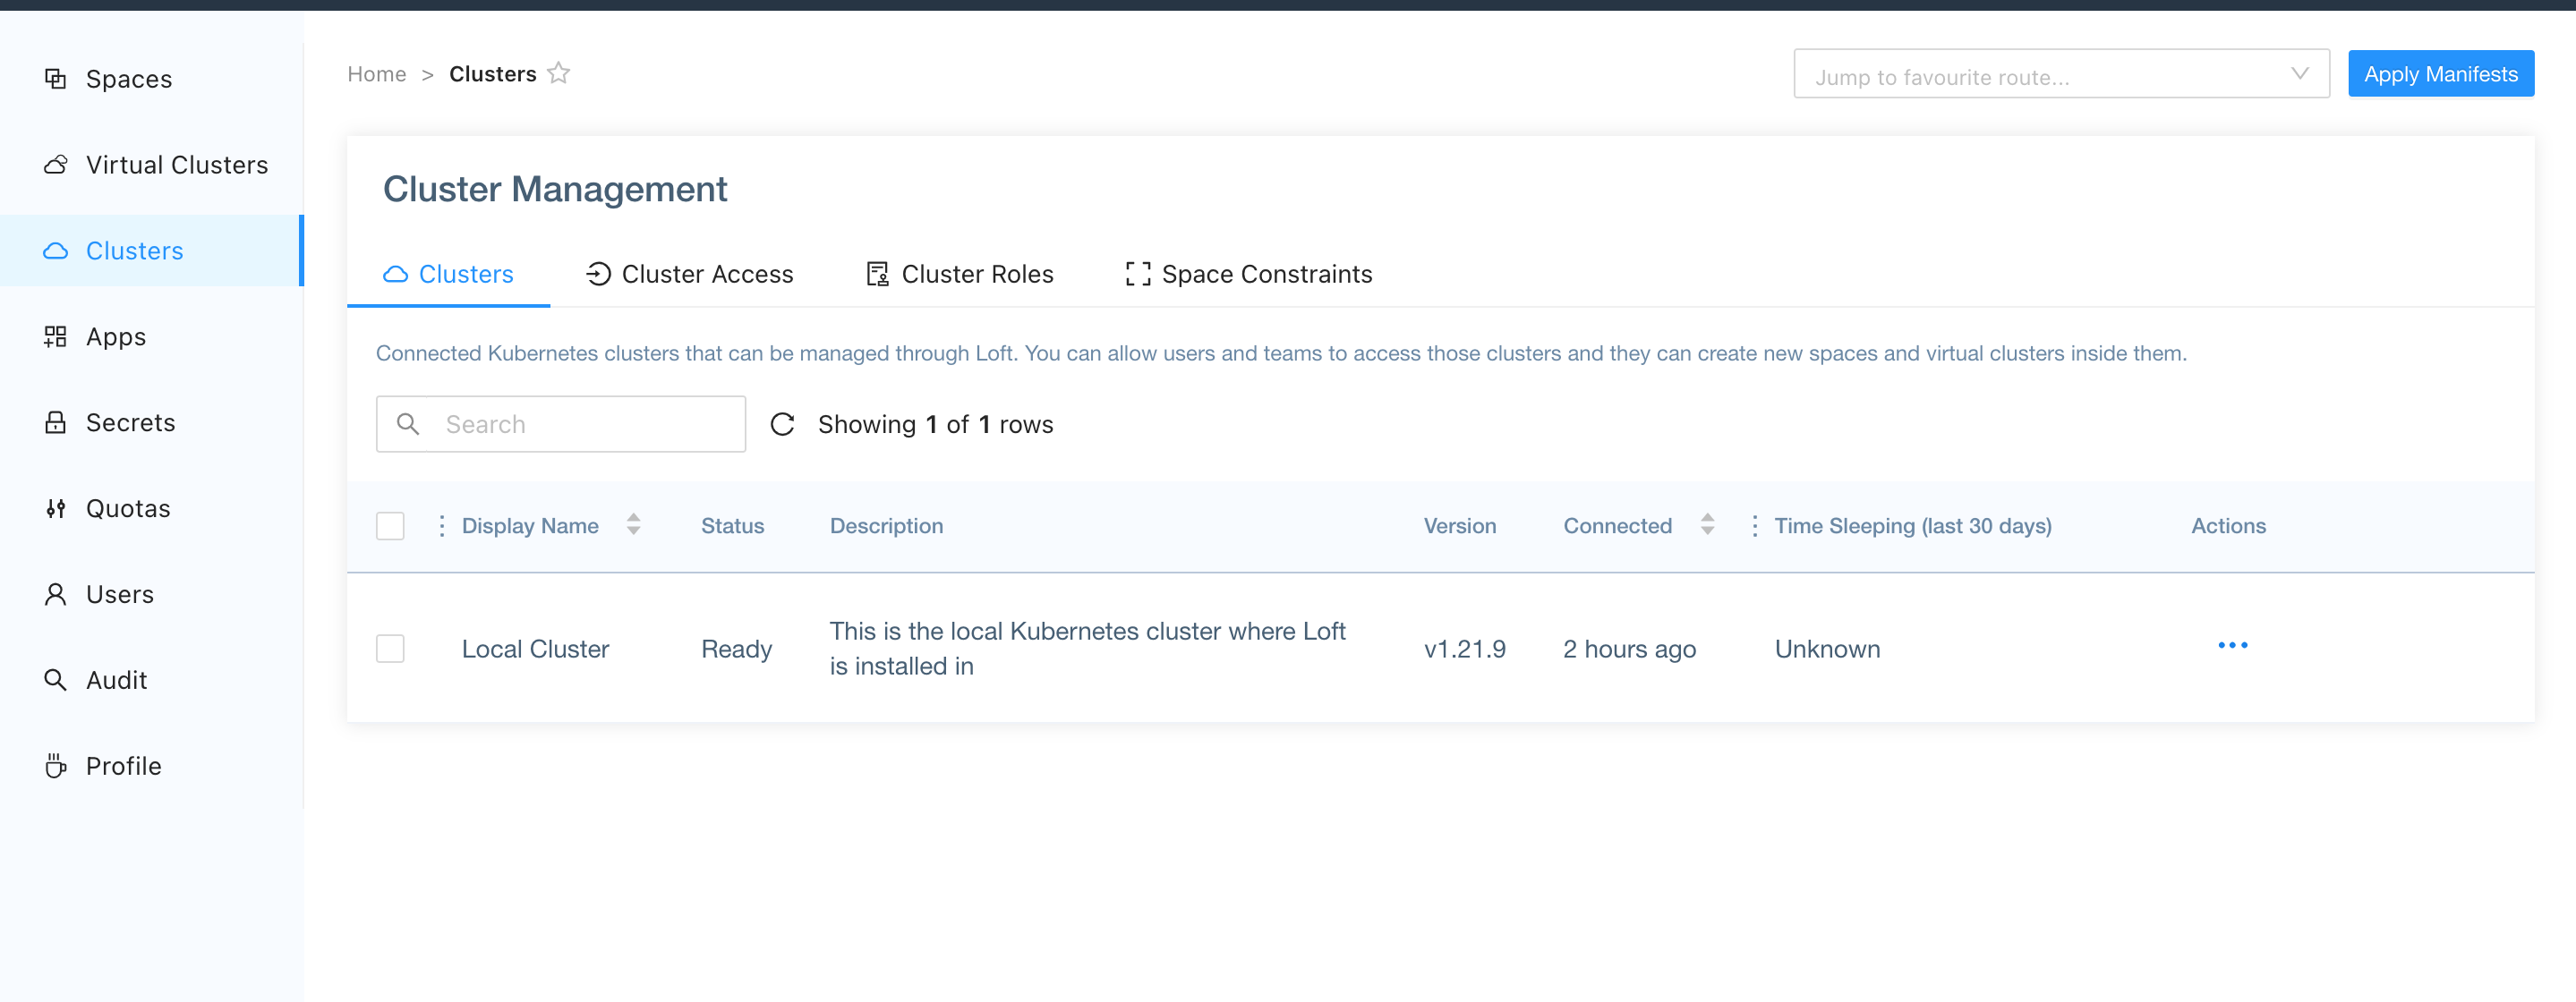Sort by the Display Name column
The image size is (2576, 1002).
[x=634, y=525]
